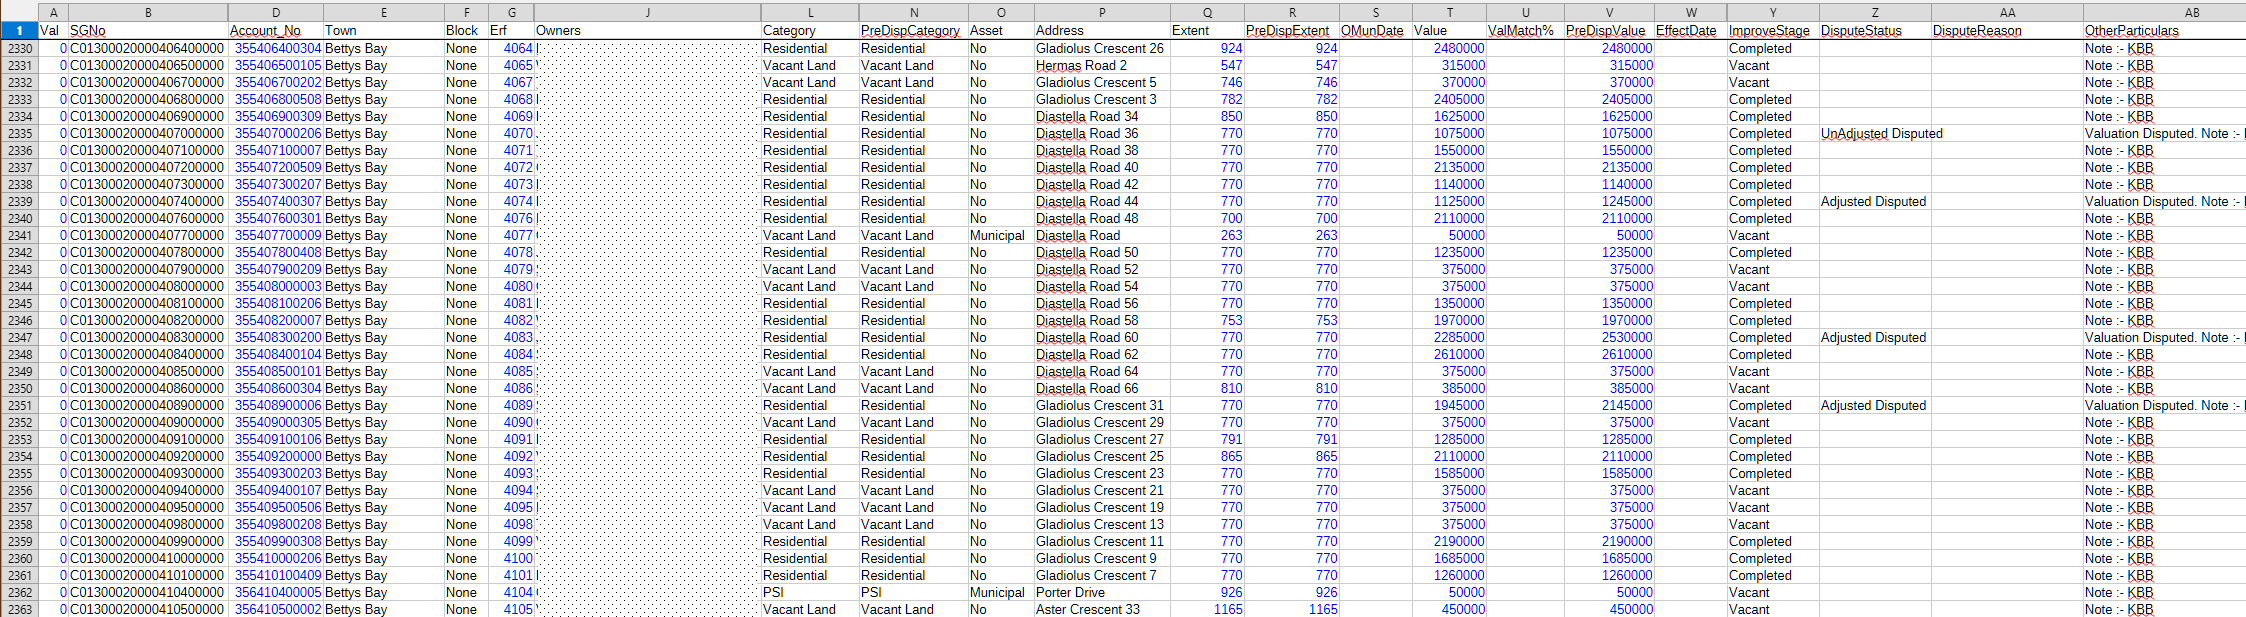Select row header 2347

click(x=19, y=337)
